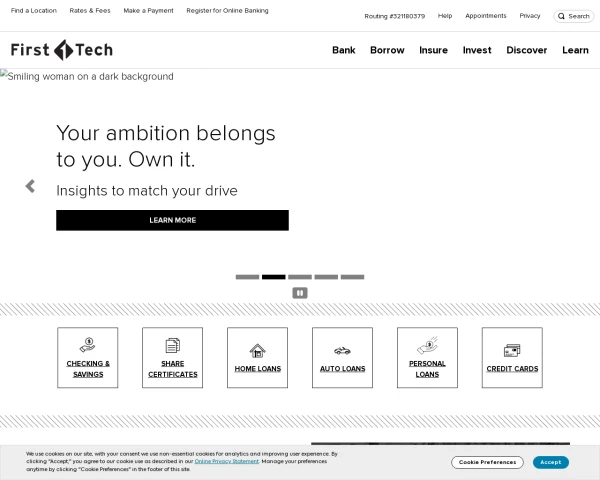Open the Learn menu
Viewport: 600px width, 480px height.
[576, 50]
